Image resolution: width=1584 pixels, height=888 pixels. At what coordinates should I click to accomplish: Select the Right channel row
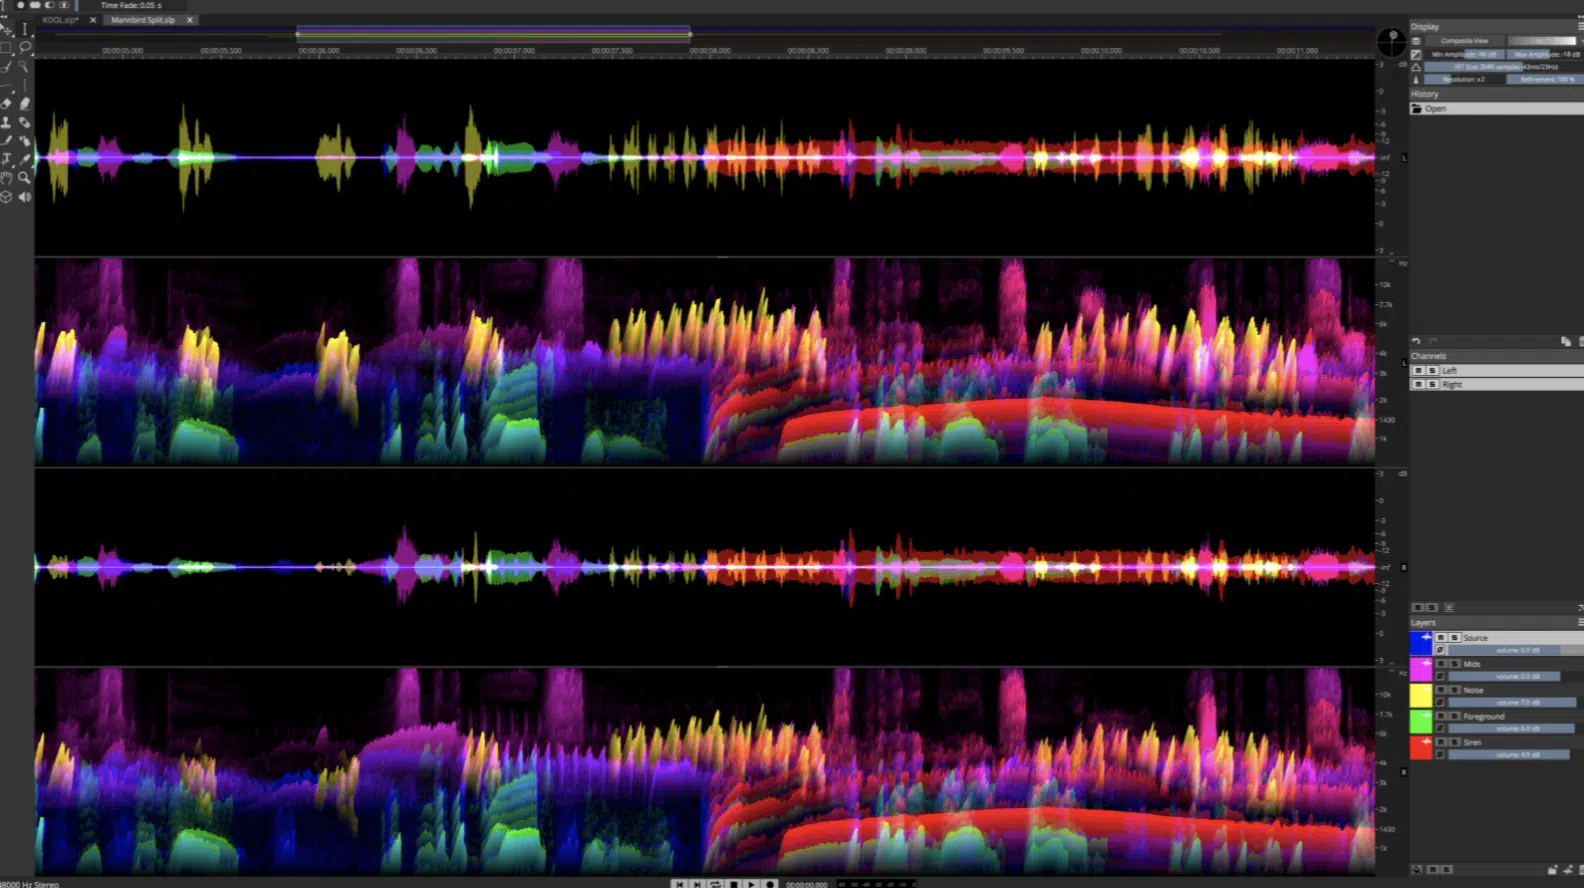tap(1497, 384)
